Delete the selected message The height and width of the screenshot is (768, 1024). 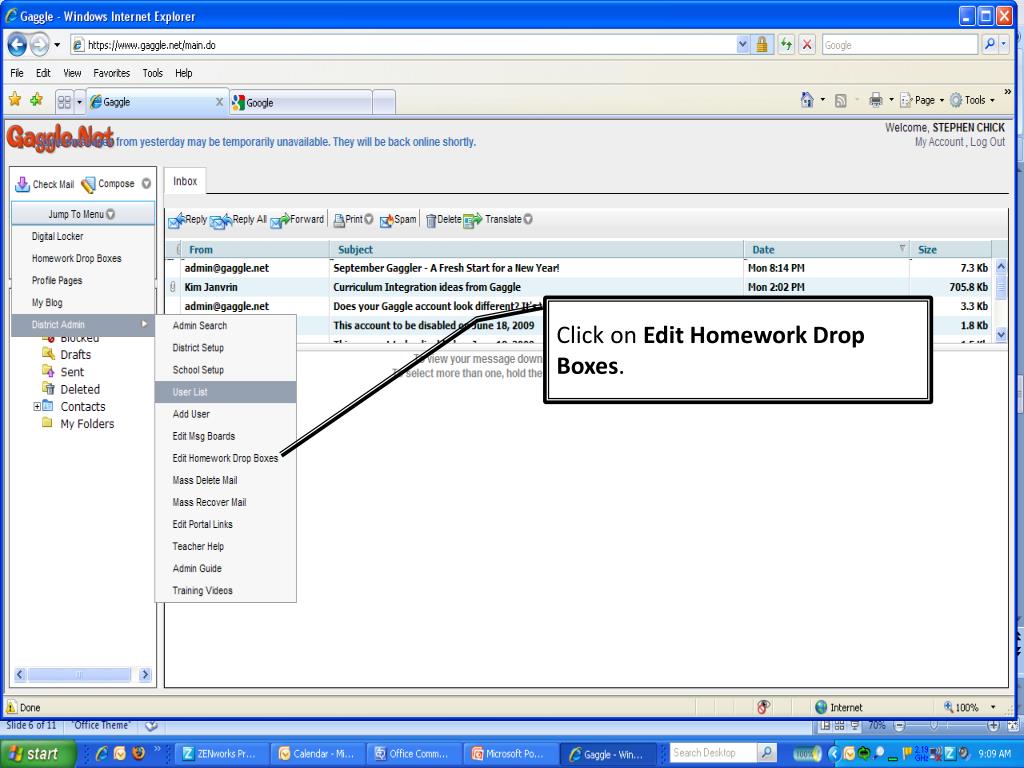pos(443,220)
